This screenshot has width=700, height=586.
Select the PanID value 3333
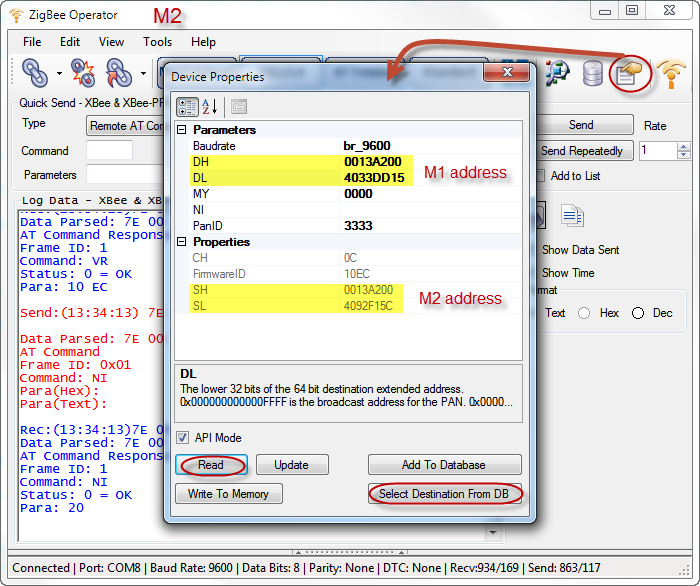pyautogui.click(x=358, y=226)
